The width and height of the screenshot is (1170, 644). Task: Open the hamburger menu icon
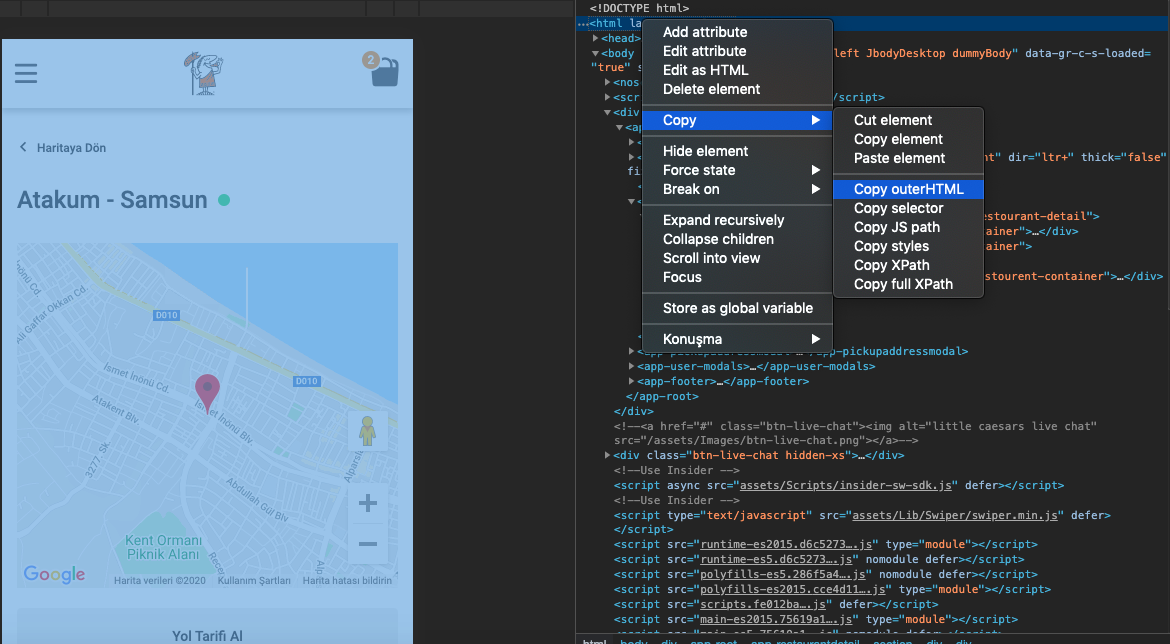pyautogui.click(x=26, y=73)
